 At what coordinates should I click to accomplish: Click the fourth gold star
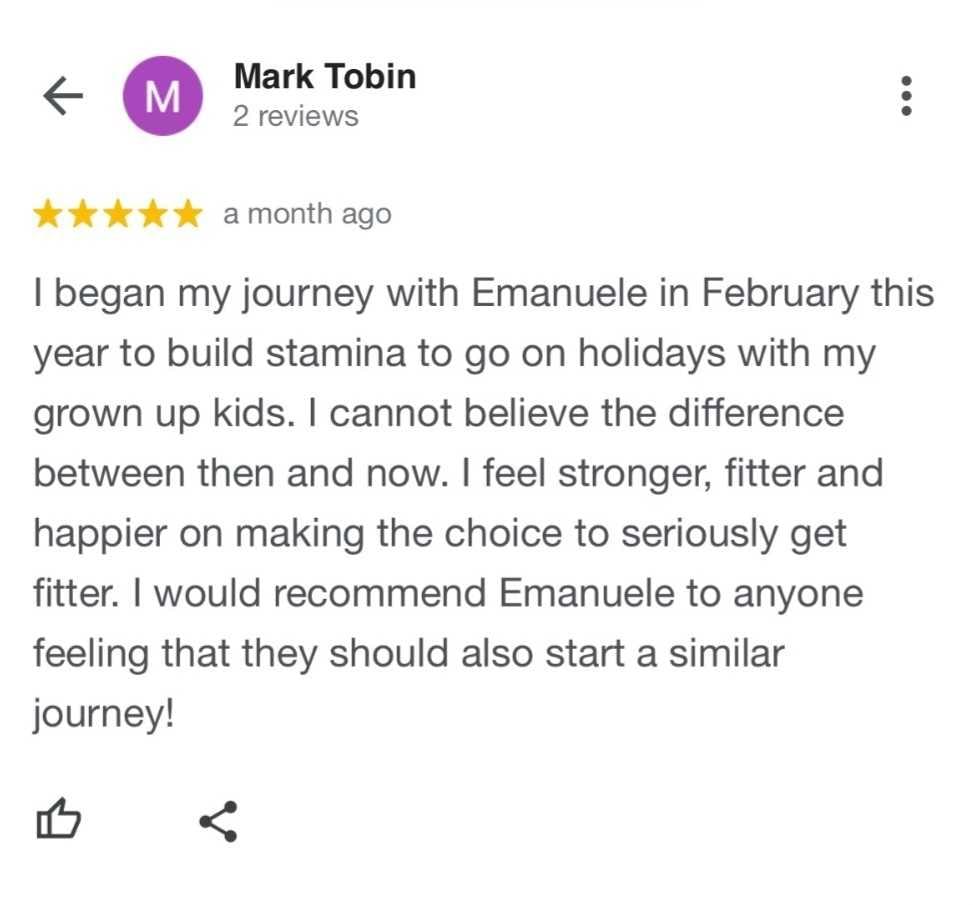click(x=152, y=215)
